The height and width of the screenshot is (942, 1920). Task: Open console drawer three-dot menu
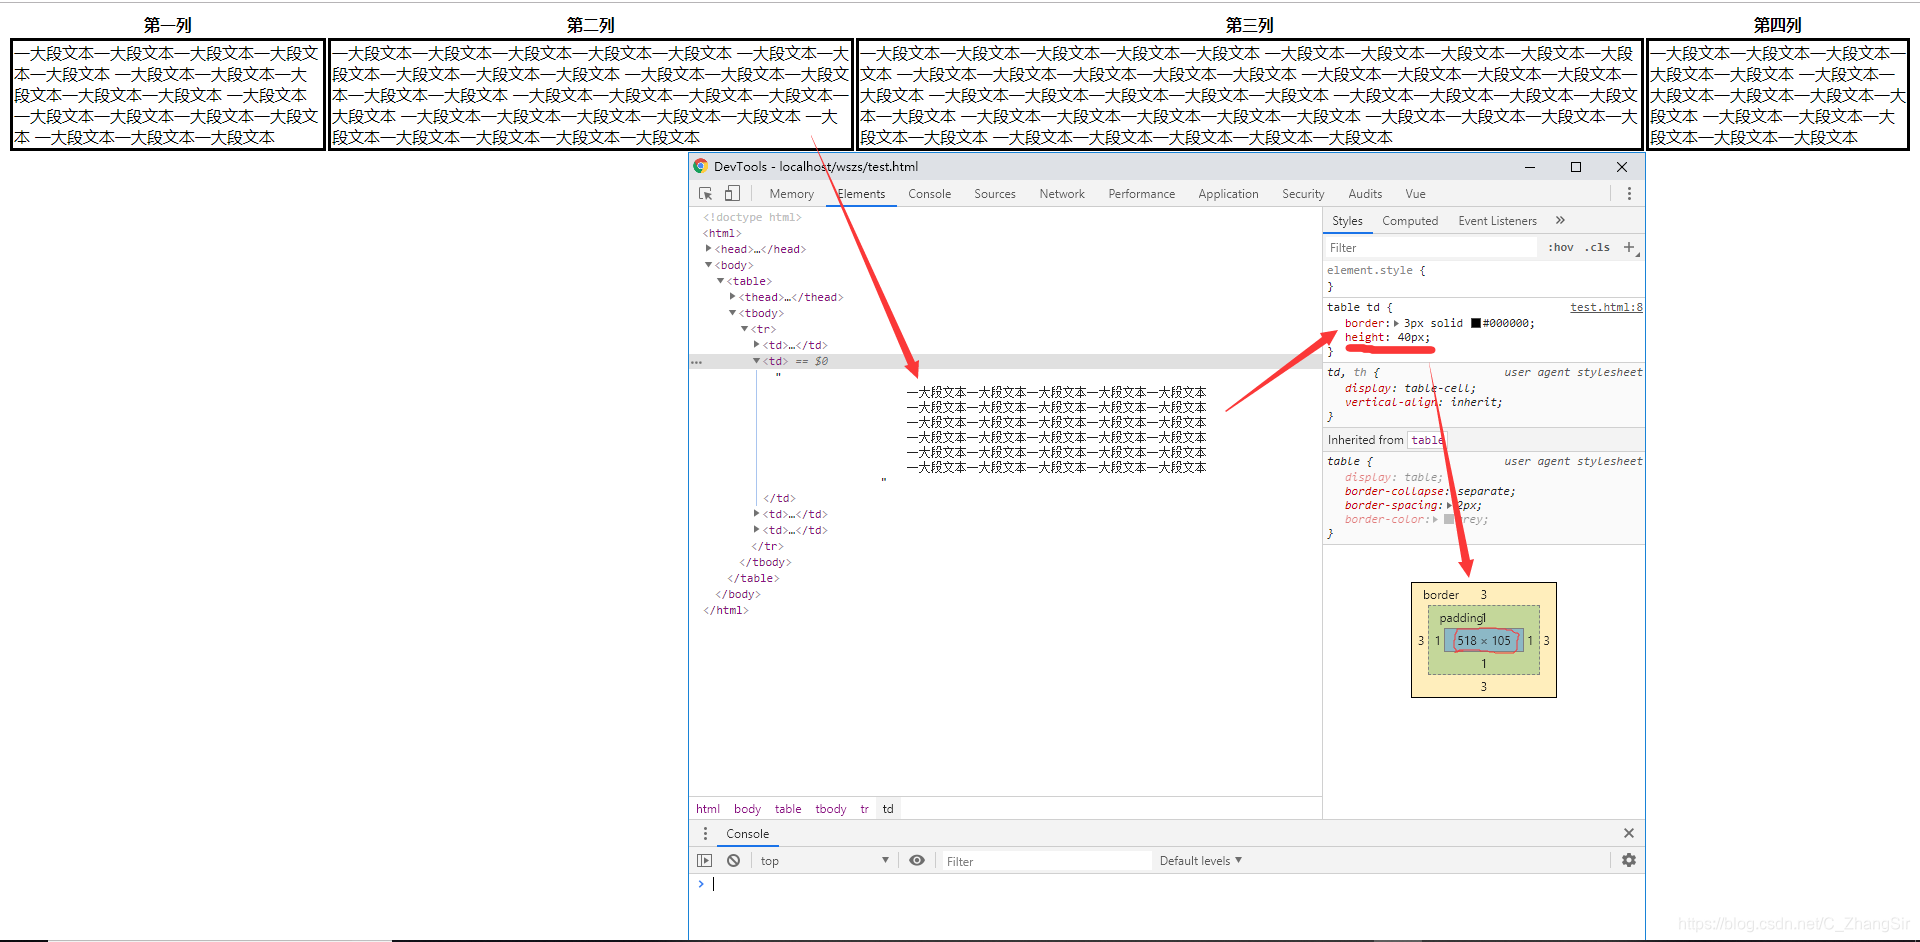point(705,833)
